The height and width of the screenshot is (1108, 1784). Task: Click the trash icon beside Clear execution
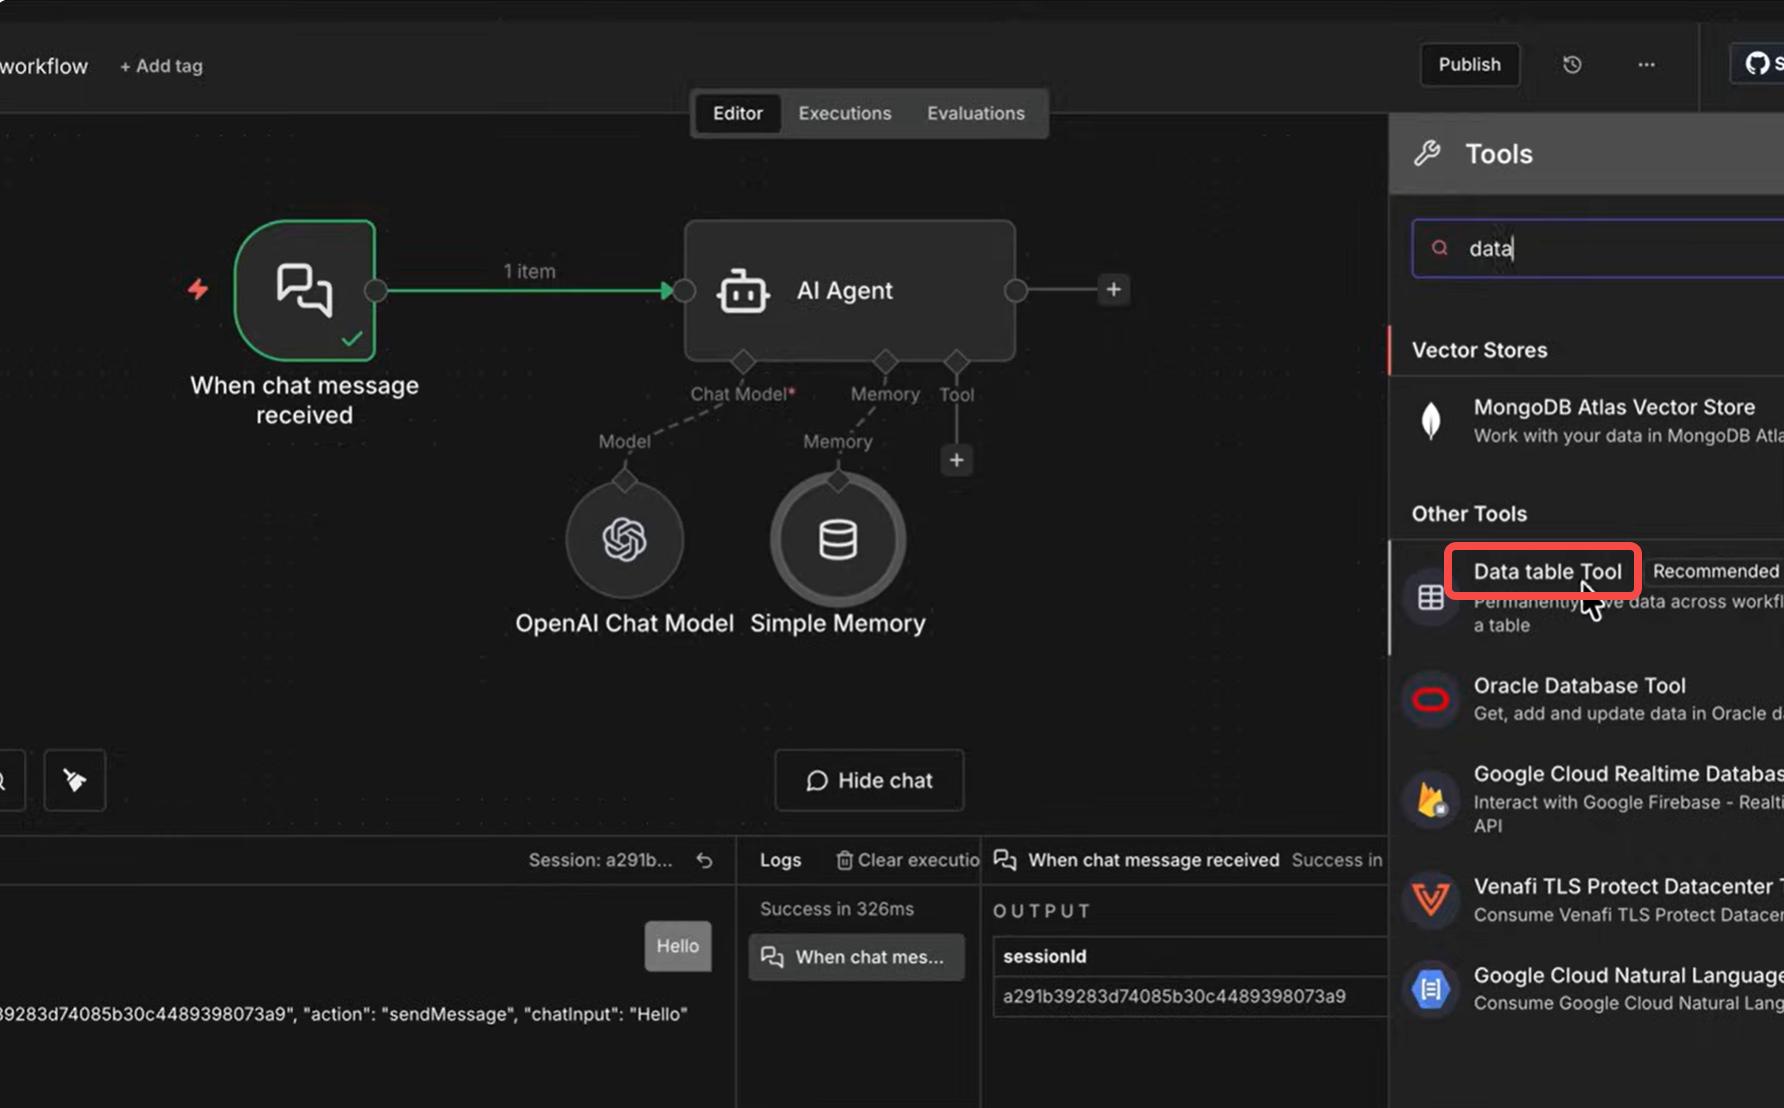845,860
